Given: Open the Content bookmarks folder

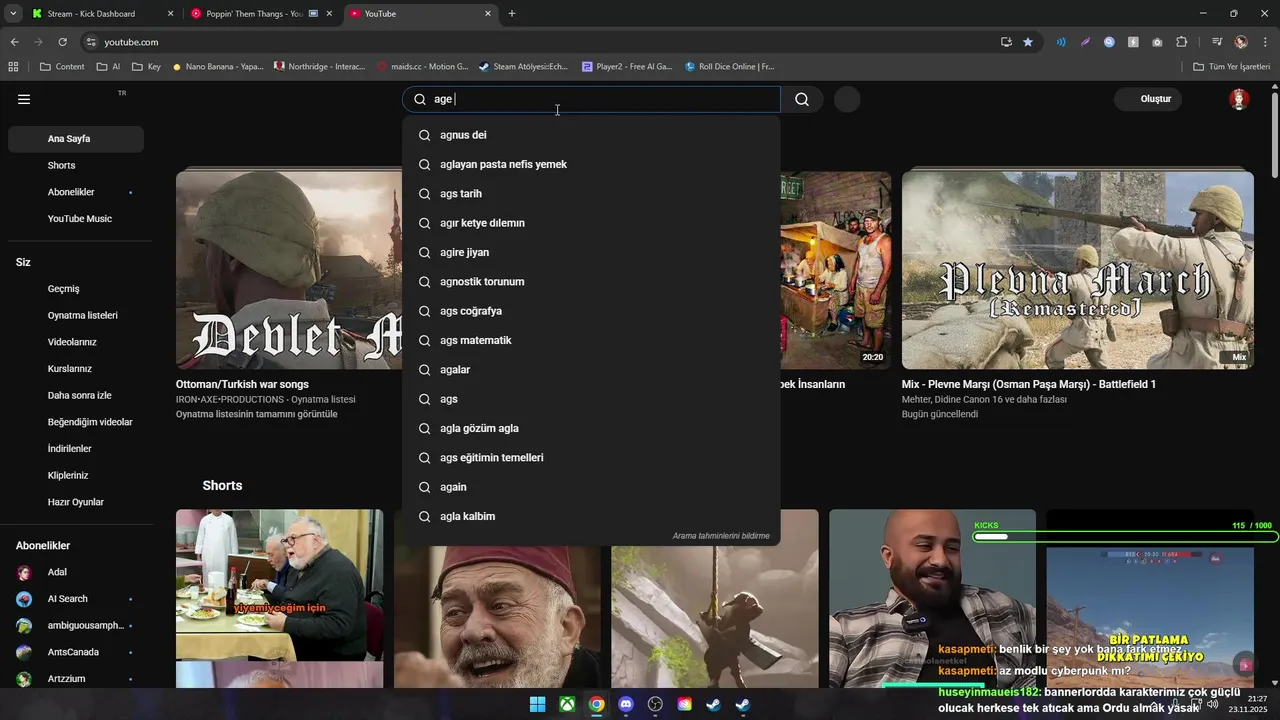Looking at the screenshot, I should tap(62, 67).
